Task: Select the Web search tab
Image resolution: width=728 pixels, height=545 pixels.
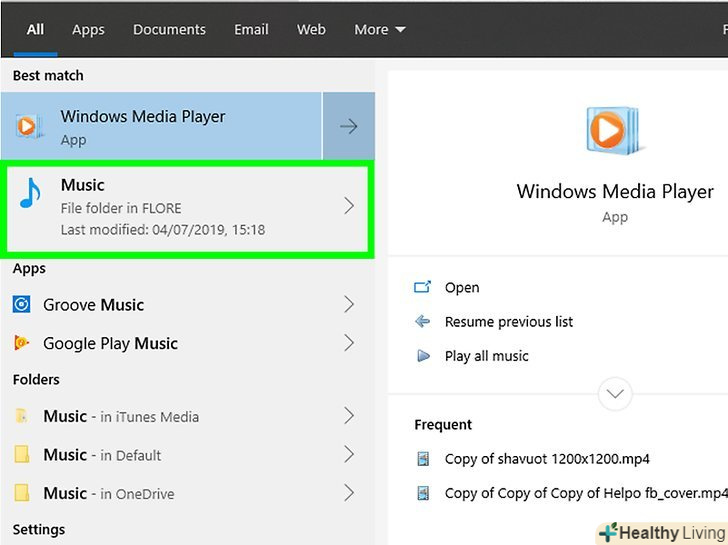Action: tap(311, 30)
